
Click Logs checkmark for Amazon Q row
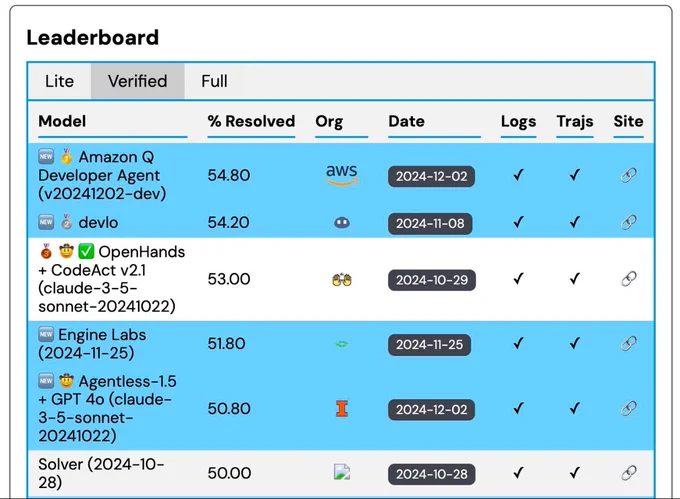(x=518, y=175)
